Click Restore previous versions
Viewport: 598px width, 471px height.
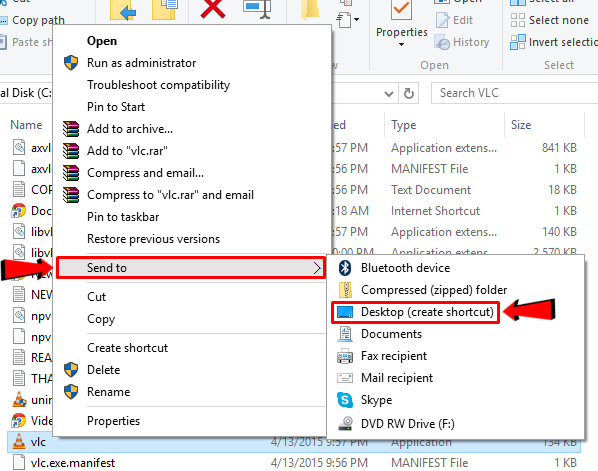click(153, 239)
